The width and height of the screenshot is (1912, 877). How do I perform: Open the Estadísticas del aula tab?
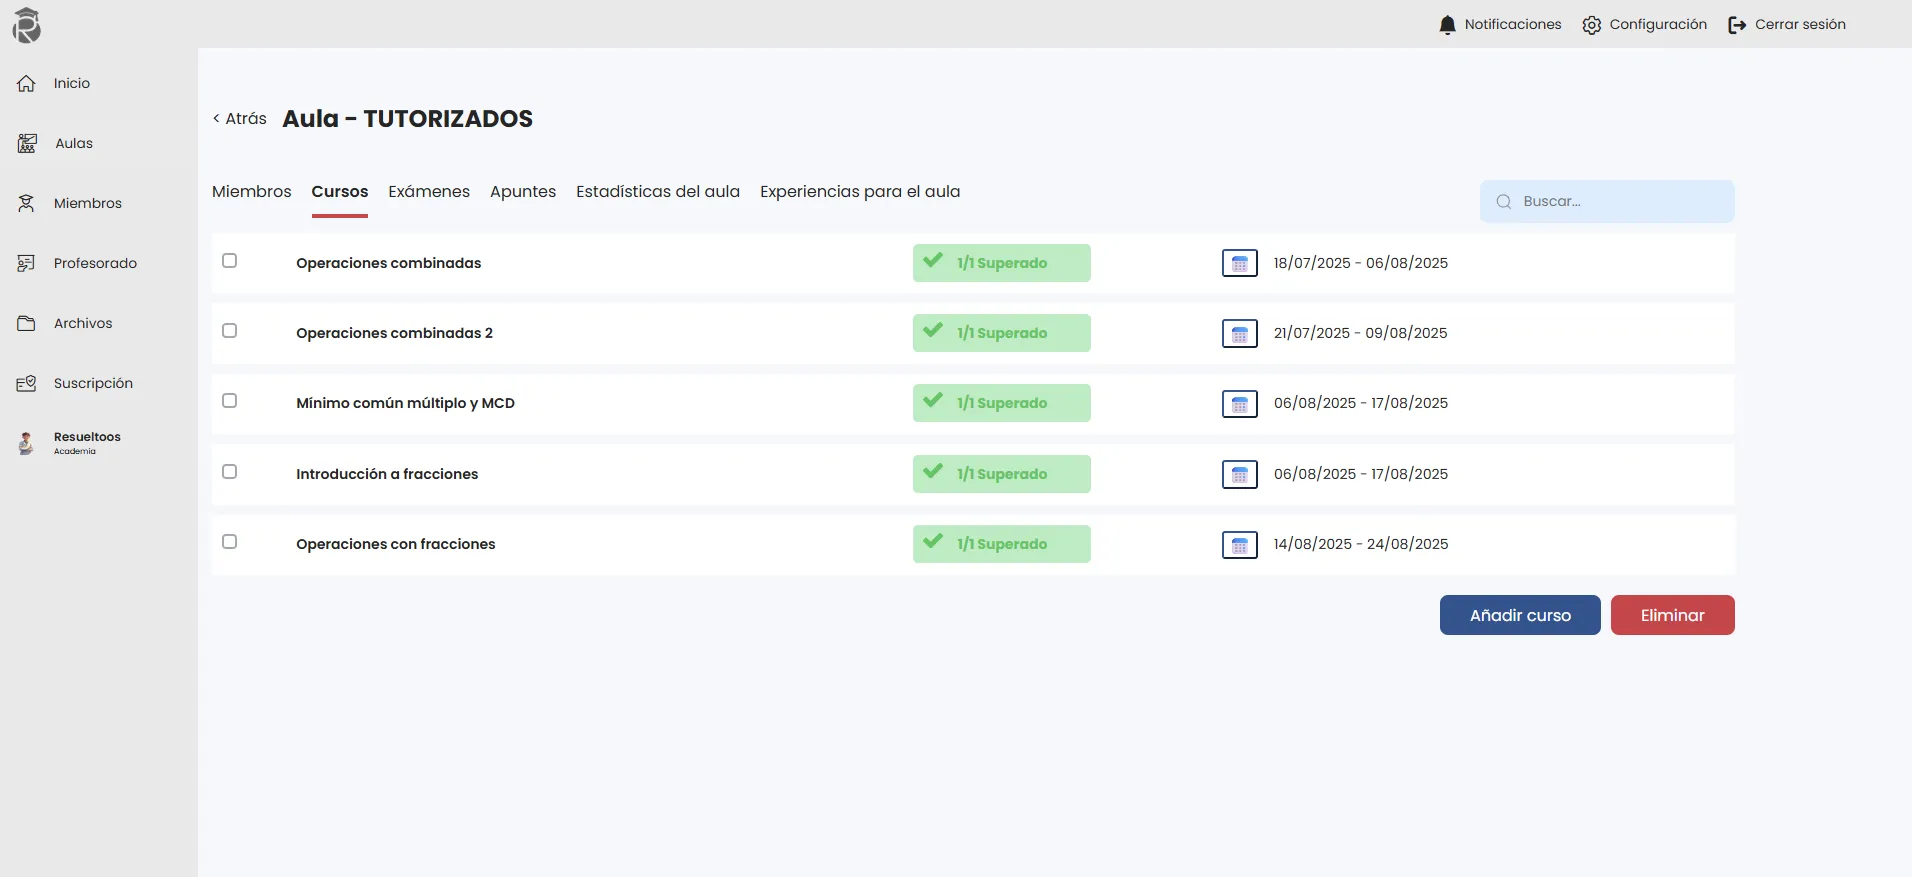pyautogui.click(x=658, y=192)
